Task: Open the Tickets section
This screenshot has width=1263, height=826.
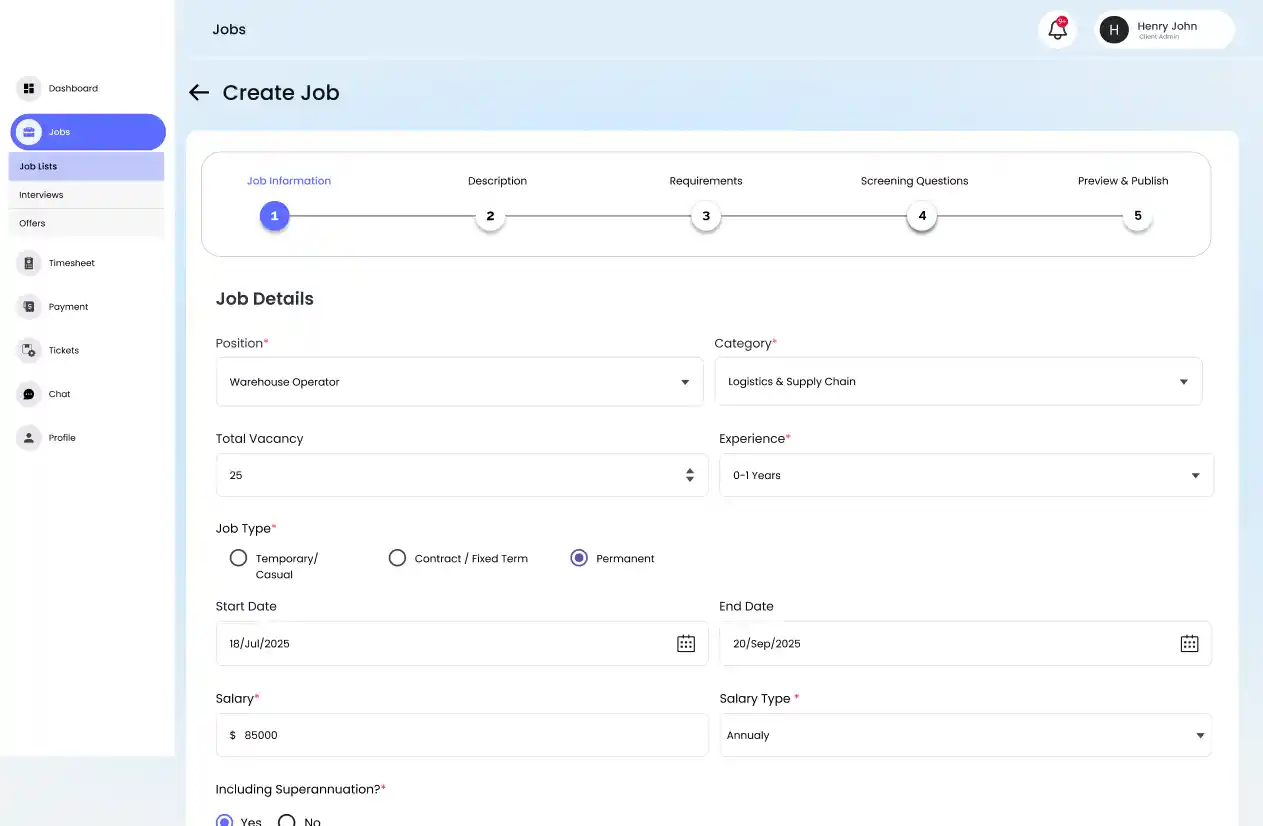Action: tap(63, 350)
